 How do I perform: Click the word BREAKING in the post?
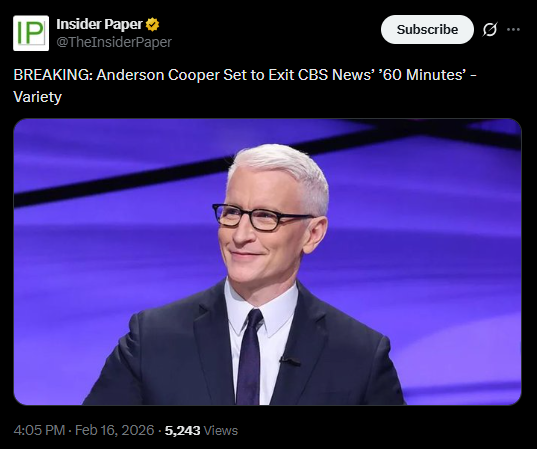click(x=53, y=75)
